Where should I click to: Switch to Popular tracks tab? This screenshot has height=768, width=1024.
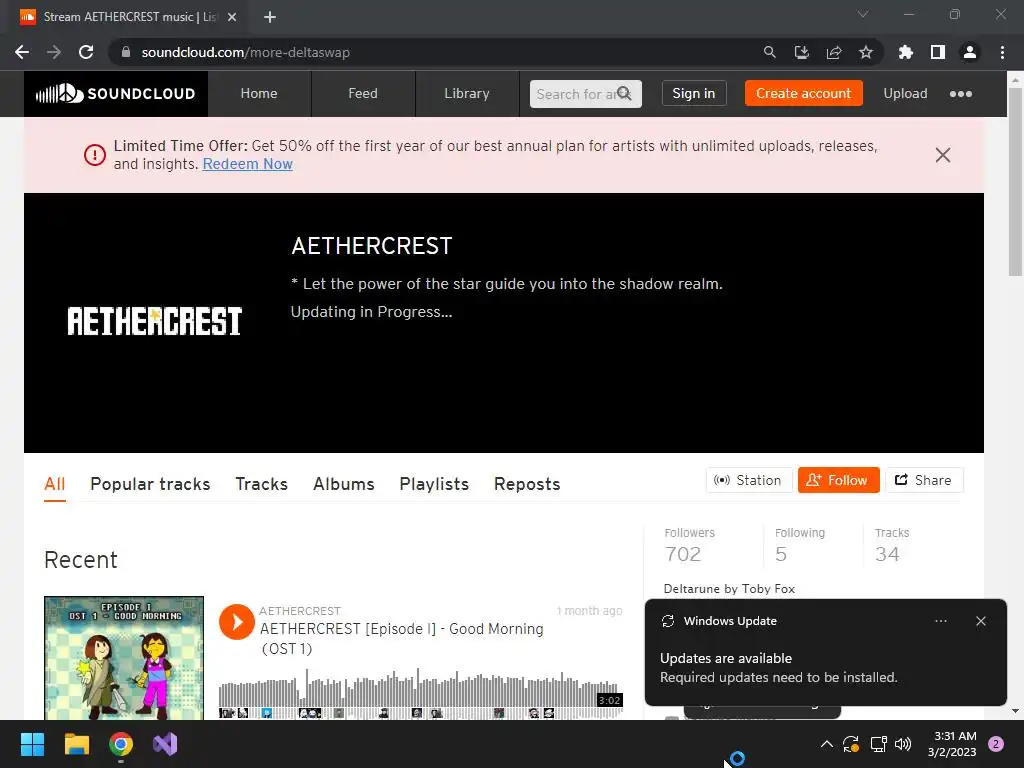(x=150, y=484)
